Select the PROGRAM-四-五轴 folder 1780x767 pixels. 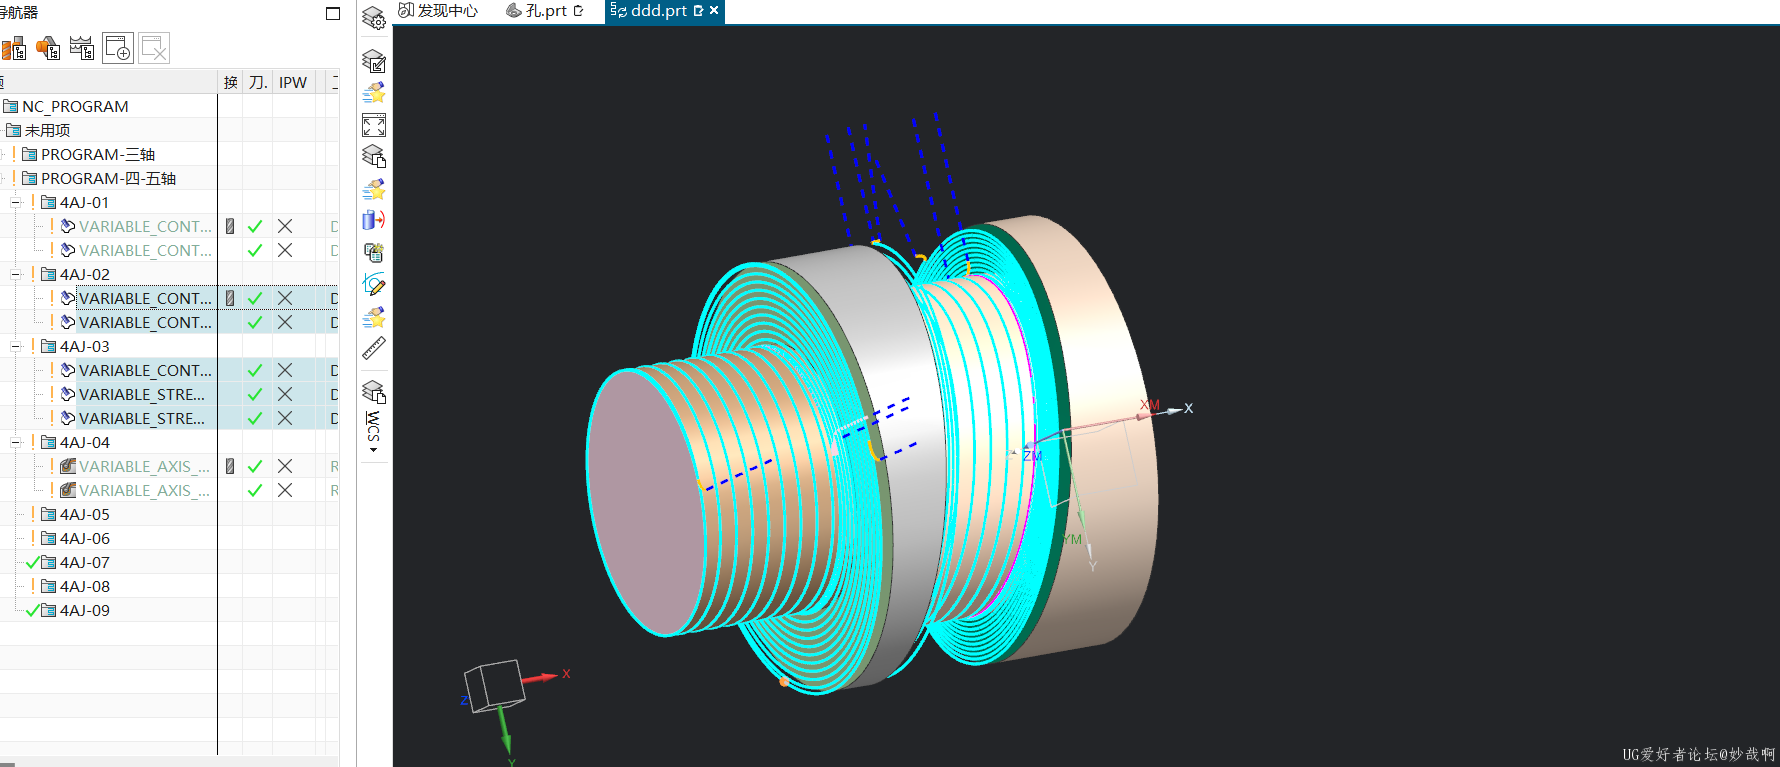(x=108, y=178)
